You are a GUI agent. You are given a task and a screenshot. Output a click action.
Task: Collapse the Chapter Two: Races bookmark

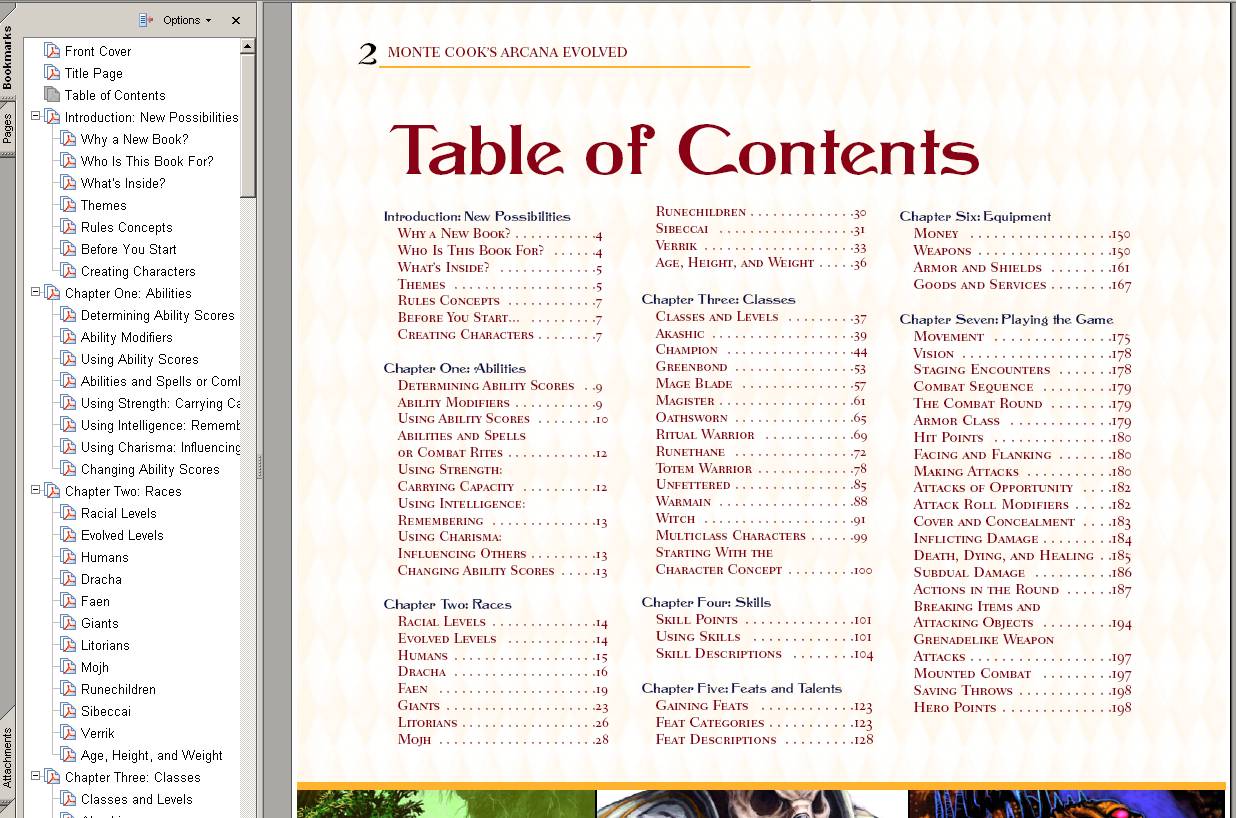[x=35, y=491]
